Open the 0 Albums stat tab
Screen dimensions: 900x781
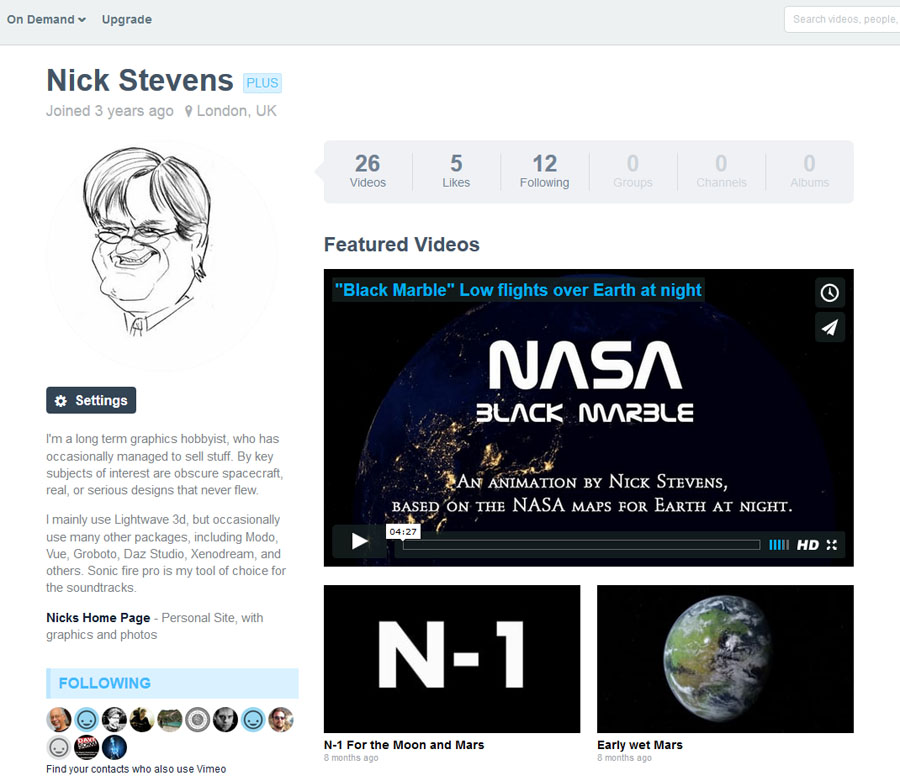click(809, 171)
